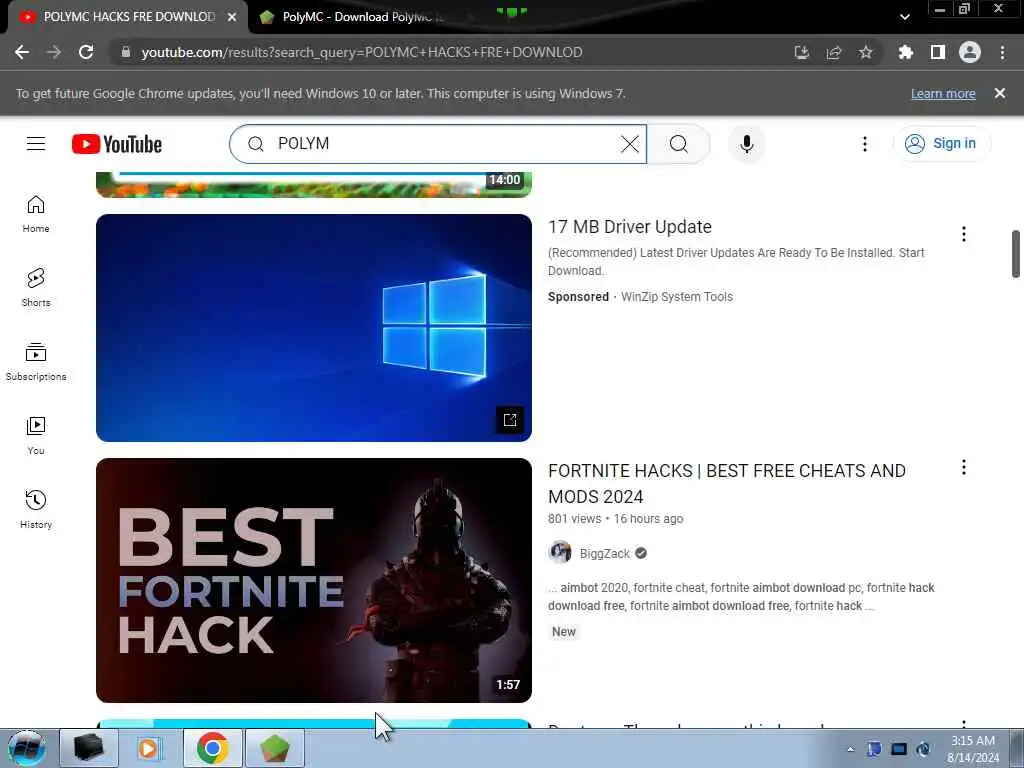Open FORTNITE HACKS video title
This screenshot has height=768, width=1024.
726,483
